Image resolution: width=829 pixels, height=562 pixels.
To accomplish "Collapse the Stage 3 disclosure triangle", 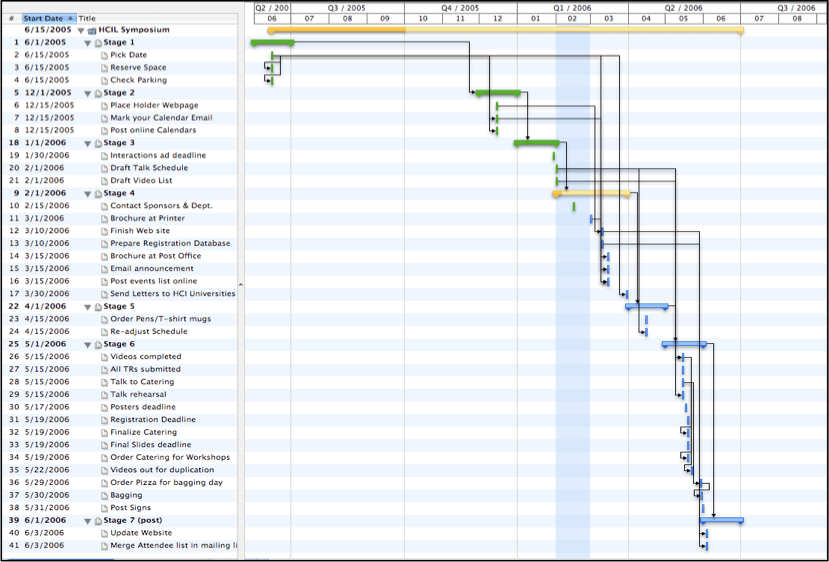I will (x=88, y=144).
